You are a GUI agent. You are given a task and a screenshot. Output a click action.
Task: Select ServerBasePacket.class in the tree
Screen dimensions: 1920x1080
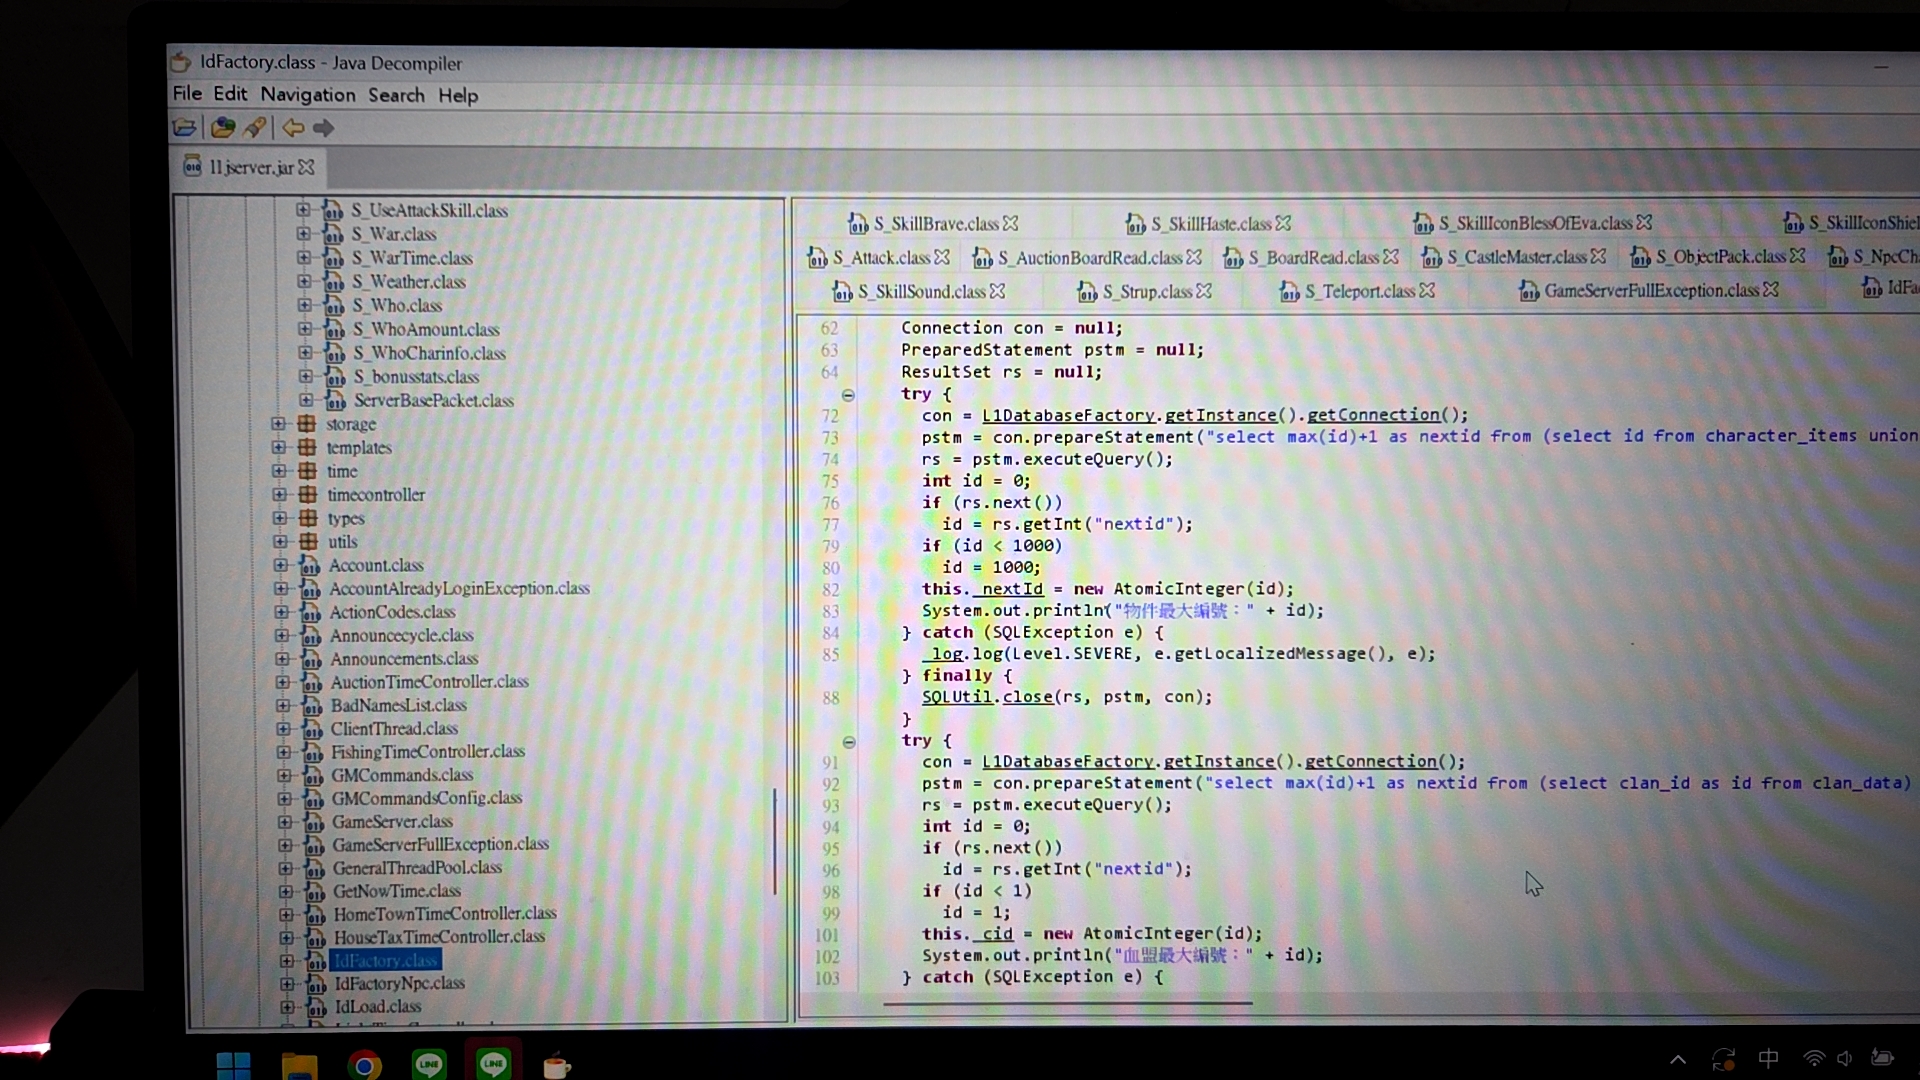pos(434,401)
